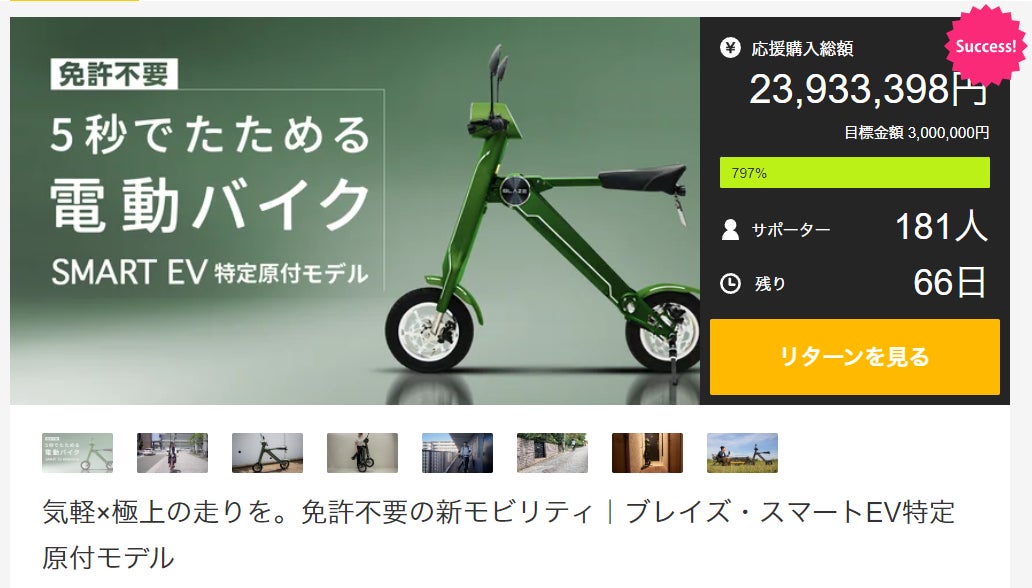Screen dimensions: 1032x588
Task: Click the 797% green progress bar
Action: click(854, 173)
